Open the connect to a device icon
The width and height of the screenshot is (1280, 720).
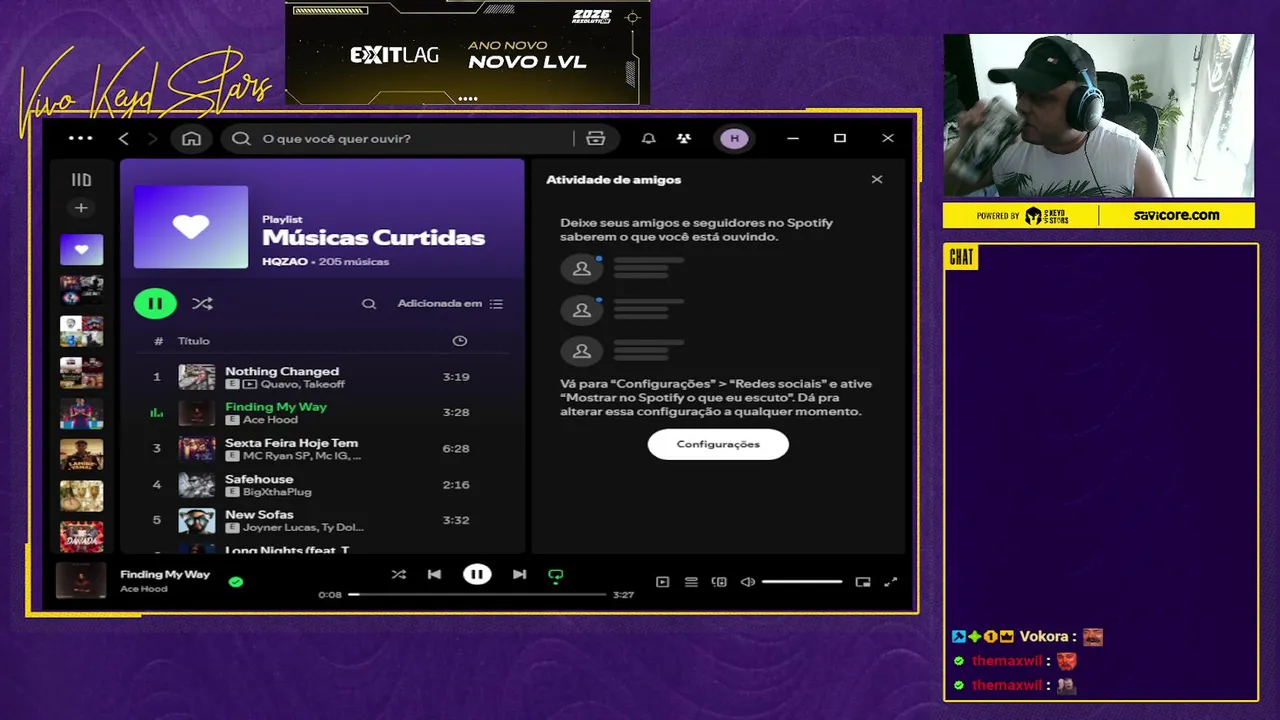[719, 582]
